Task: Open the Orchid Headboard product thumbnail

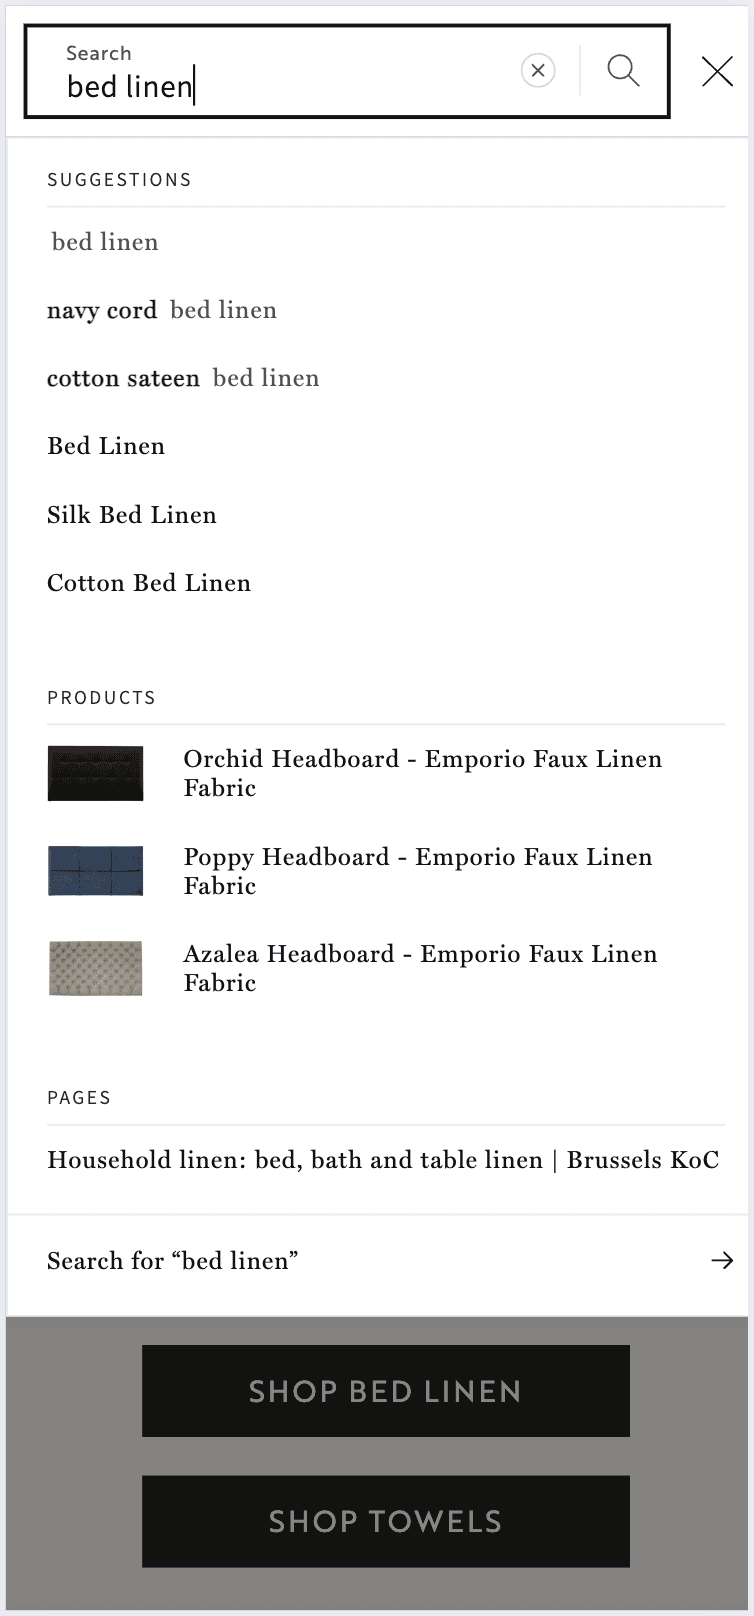Action: [95, 773]
